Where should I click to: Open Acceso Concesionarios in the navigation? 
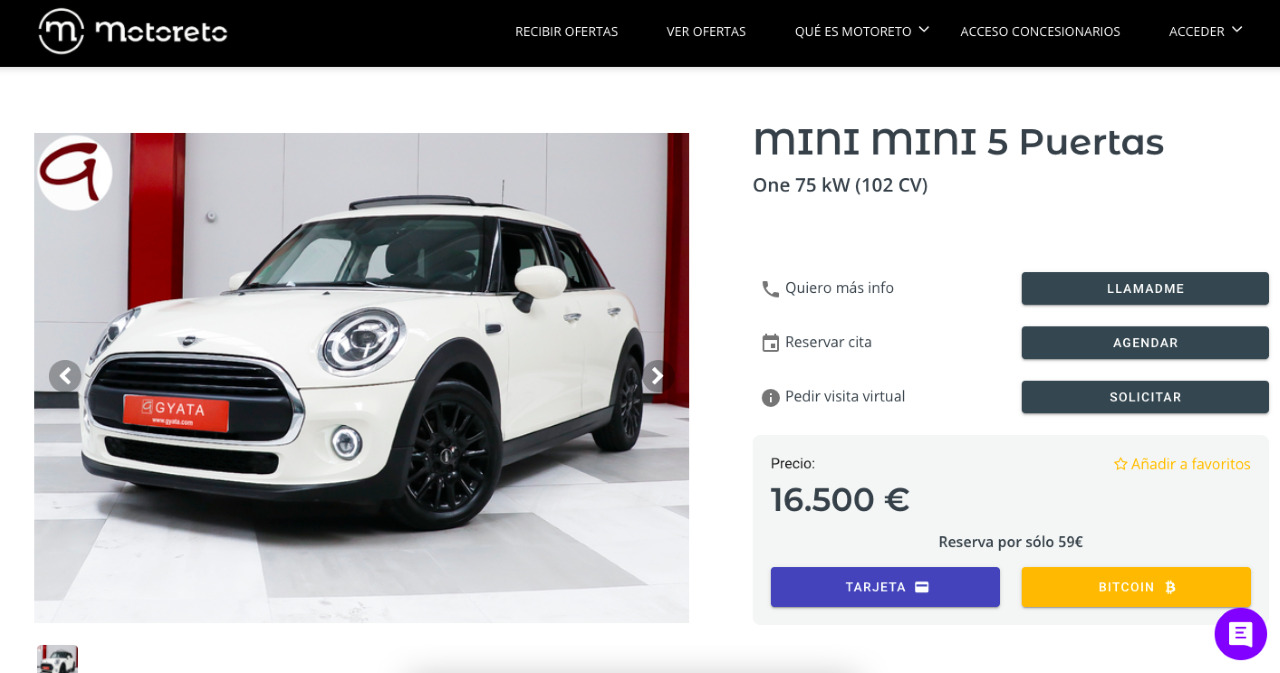pyautogui.click(x=1040, y=31)
